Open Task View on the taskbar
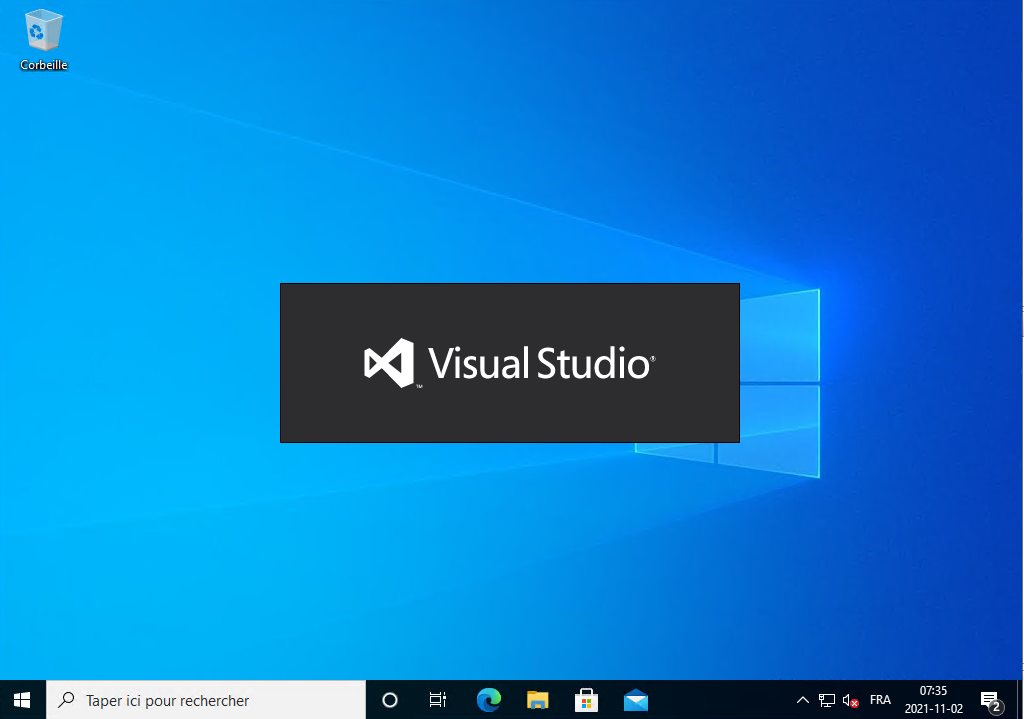Image resolution: width=1024 pixels, height=719 pixels. [437, 700]
